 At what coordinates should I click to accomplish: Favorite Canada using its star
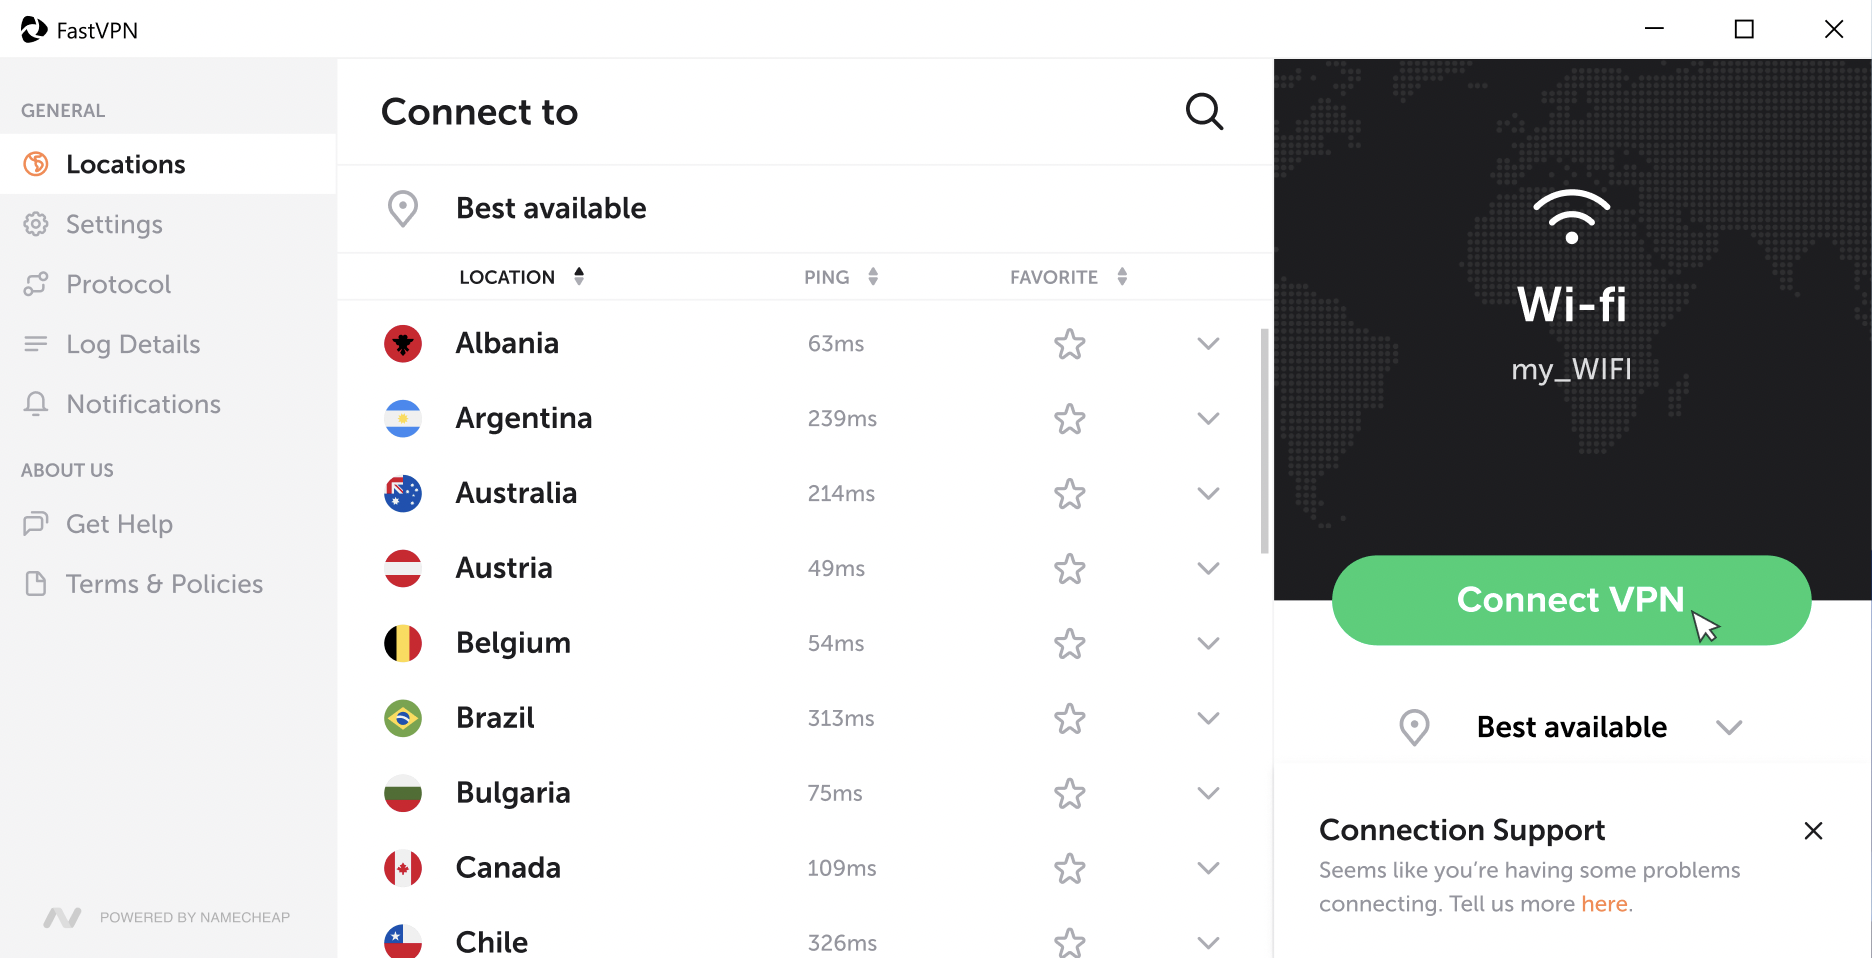point(1070,869)
